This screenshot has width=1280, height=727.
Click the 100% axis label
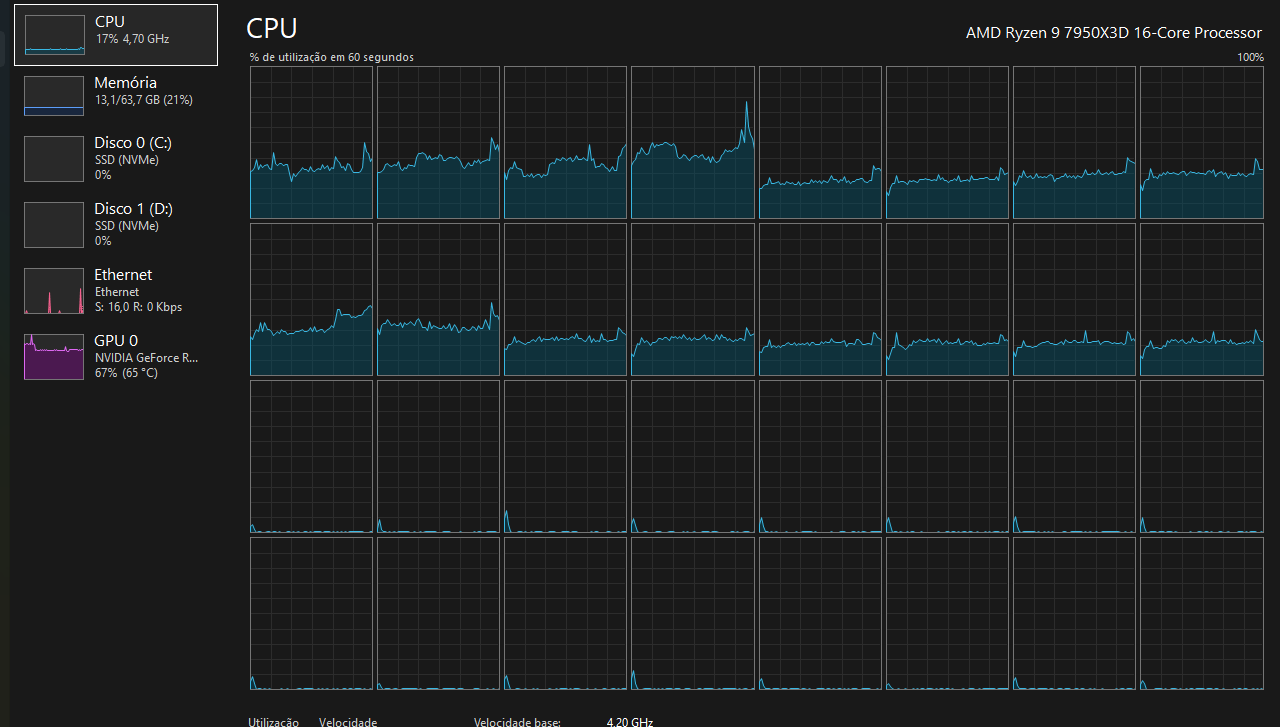point(1250,57)
